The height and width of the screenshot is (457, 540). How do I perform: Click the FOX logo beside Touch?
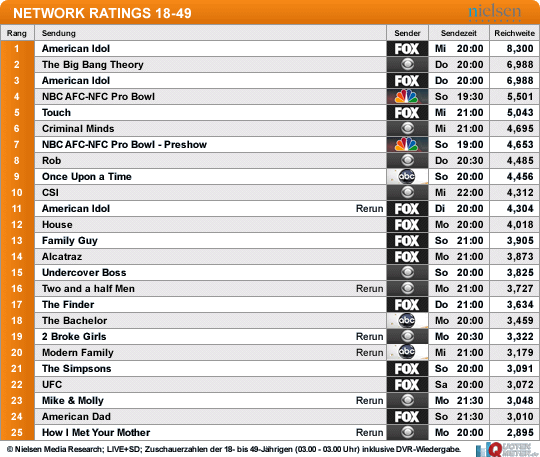coord(407,113)
